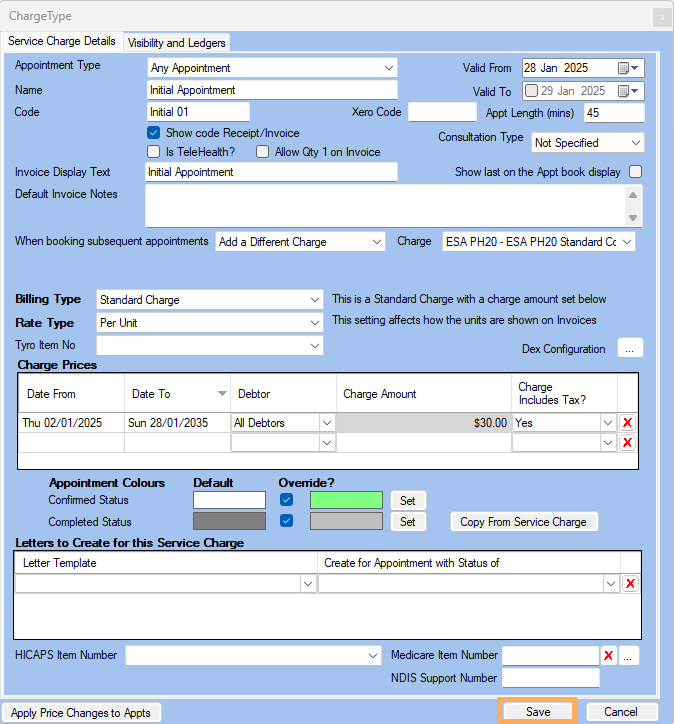The image size is (674, 724).
Task: Click the dark grey Completed default swatch
Action: pos(229,521)
